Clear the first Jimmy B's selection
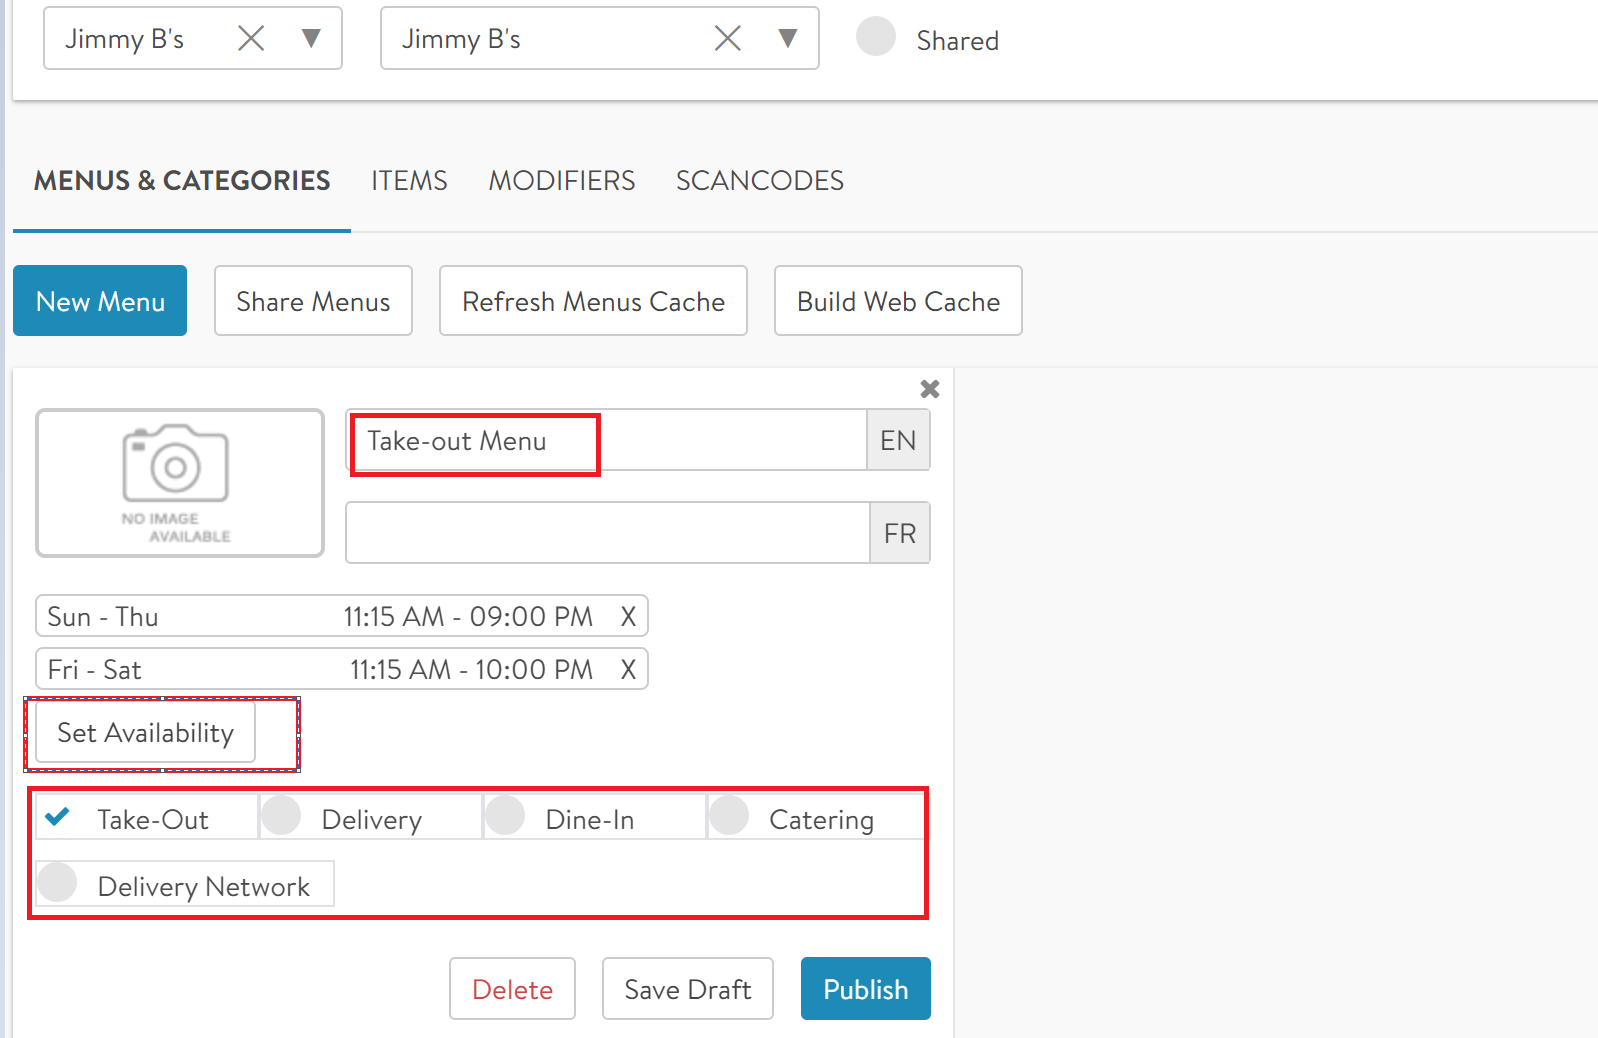1598x1038 pixels. point(251,39)
